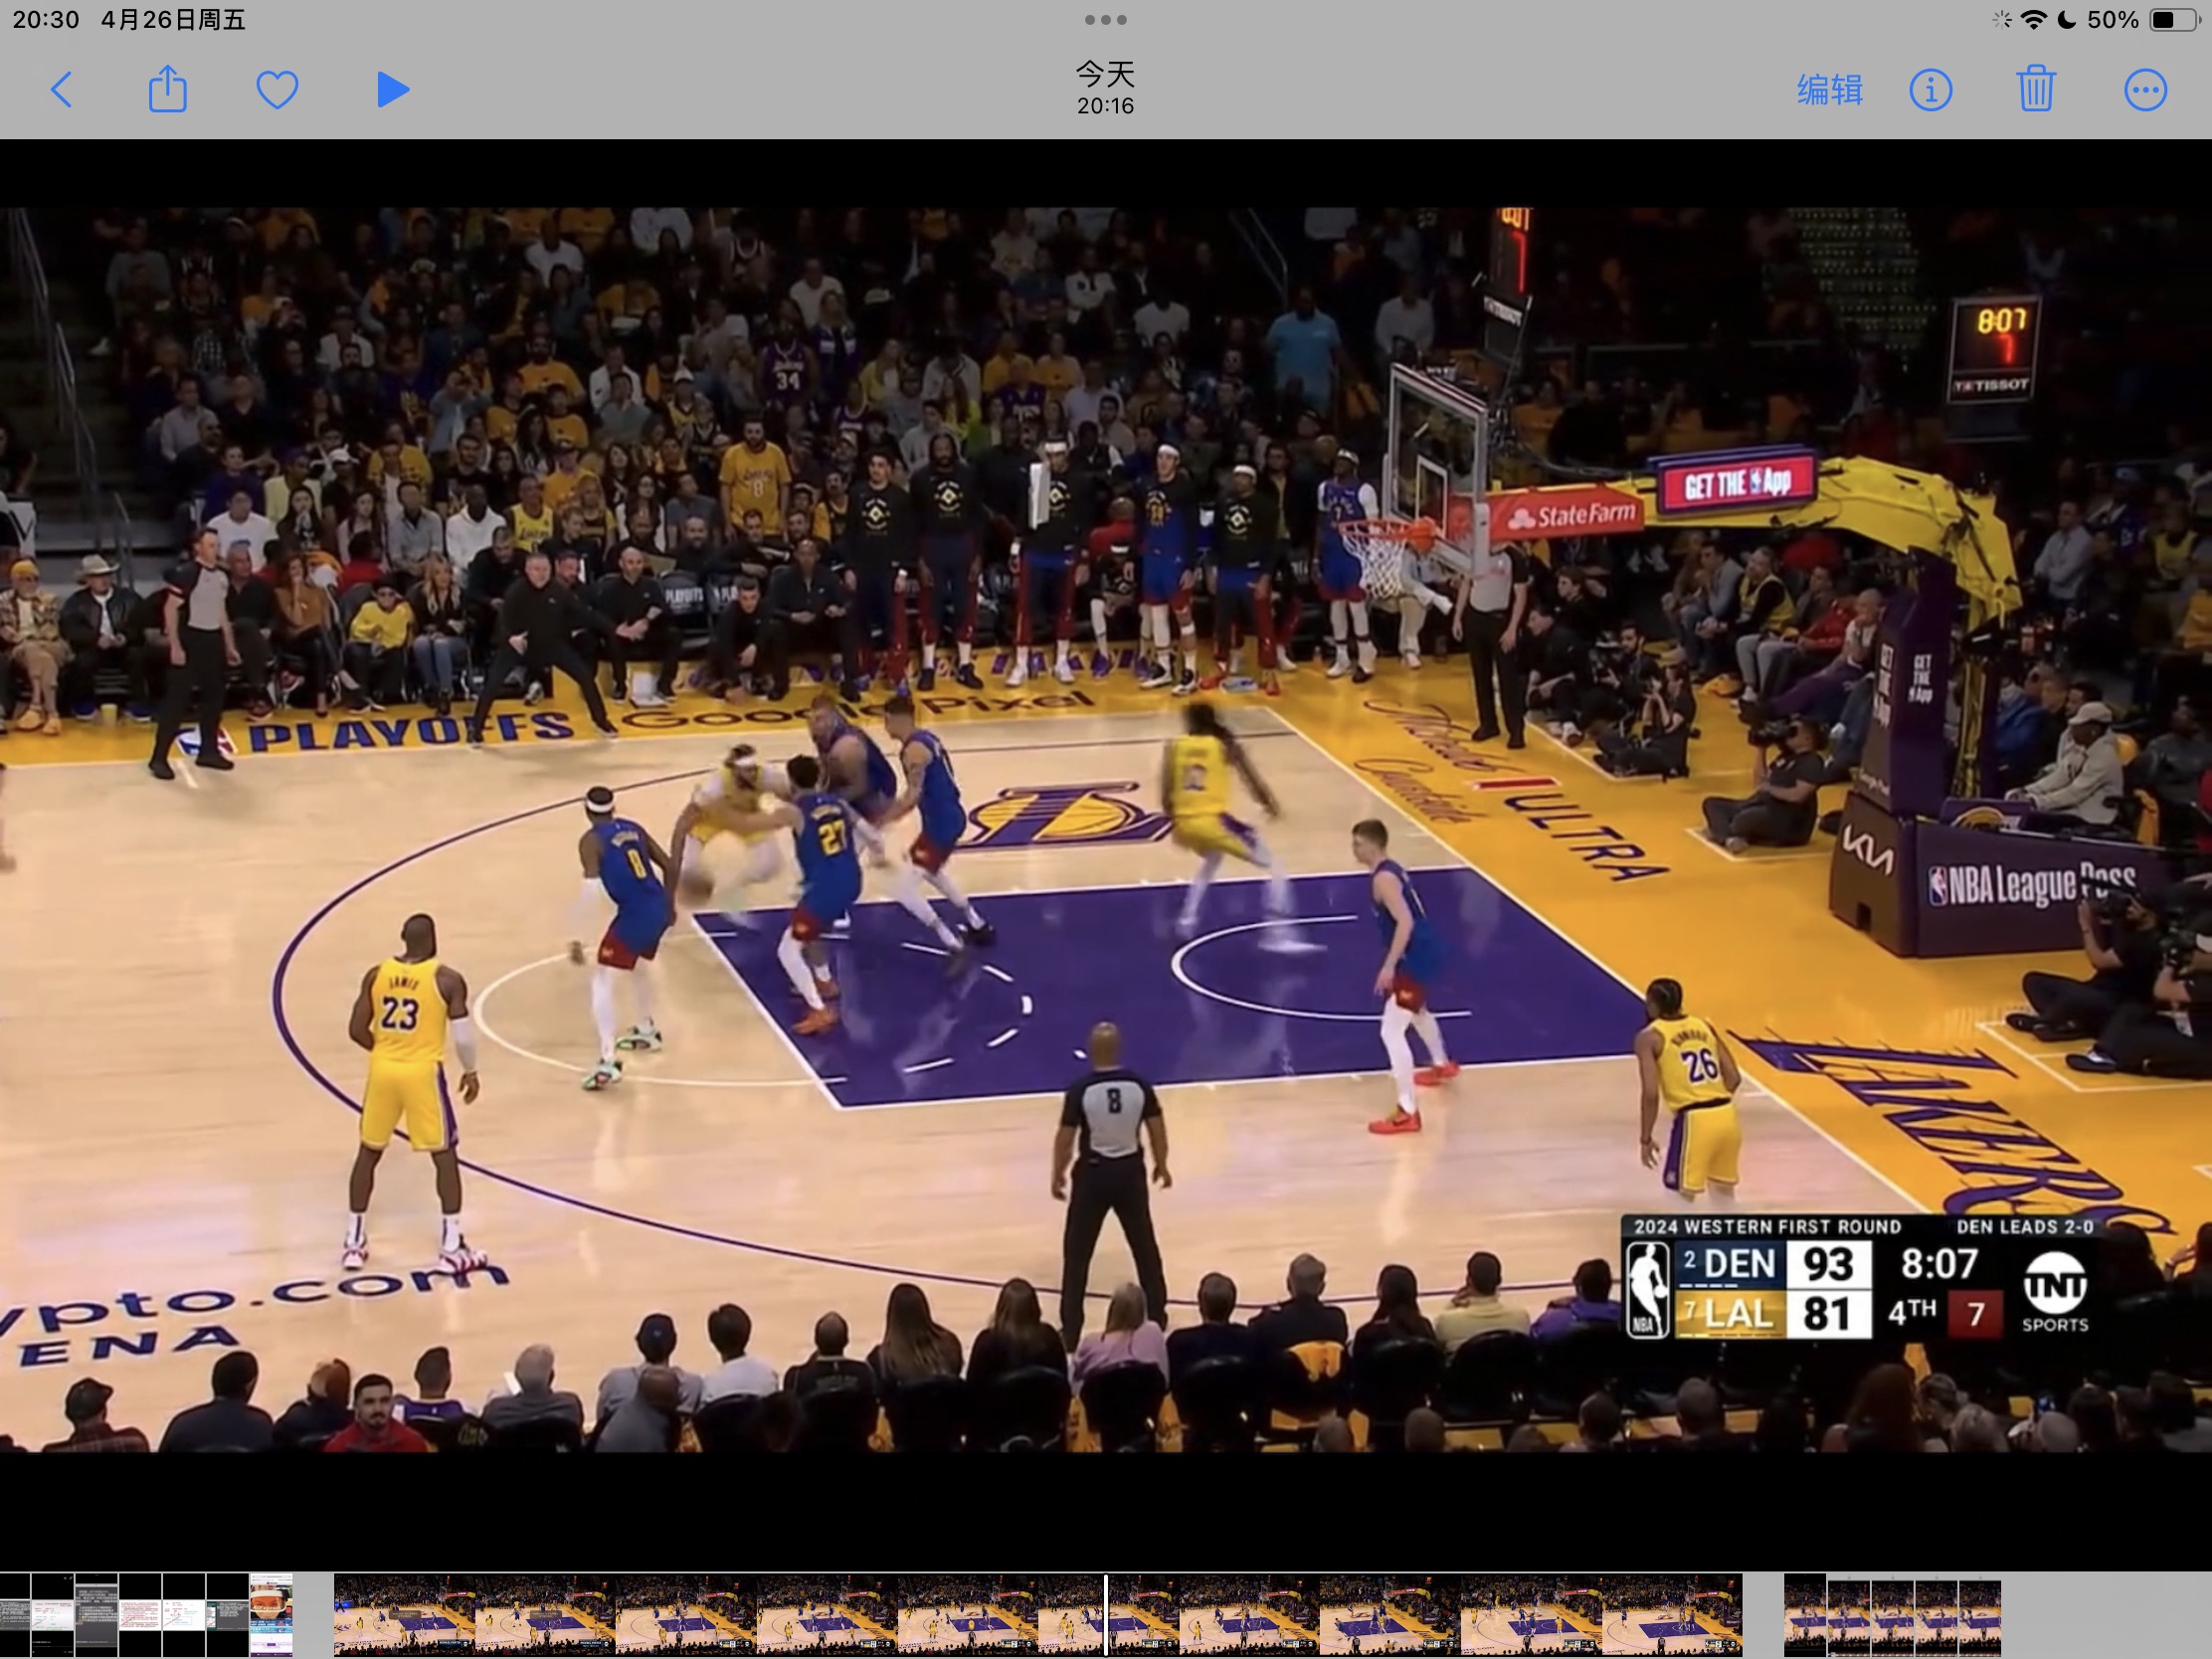The height and width of the screenshot is (1659, 2212).
Task: Favorite the video with the heart
Action: point(277,90)
